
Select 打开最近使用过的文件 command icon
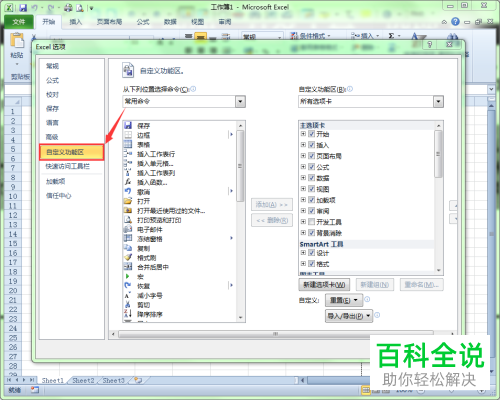(128, 210)
